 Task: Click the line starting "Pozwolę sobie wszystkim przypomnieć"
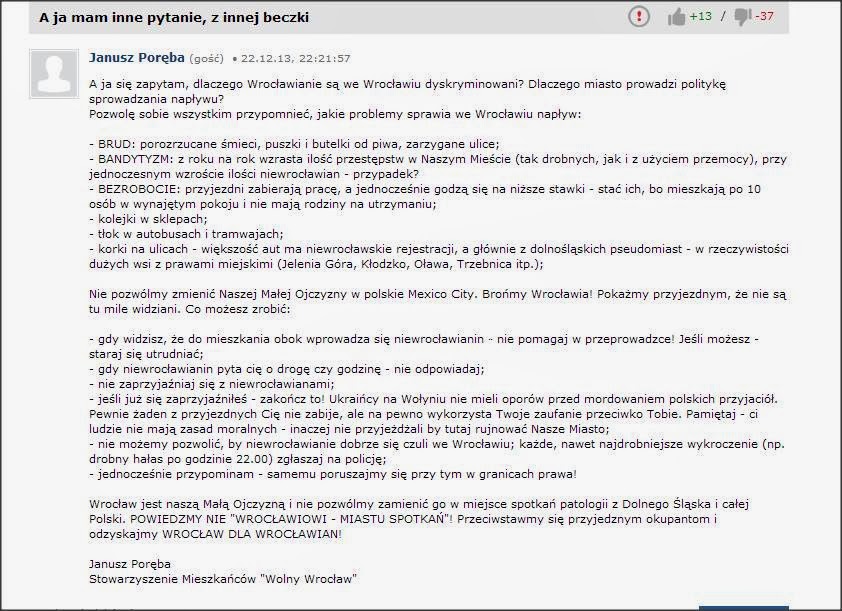coord(335,114)
